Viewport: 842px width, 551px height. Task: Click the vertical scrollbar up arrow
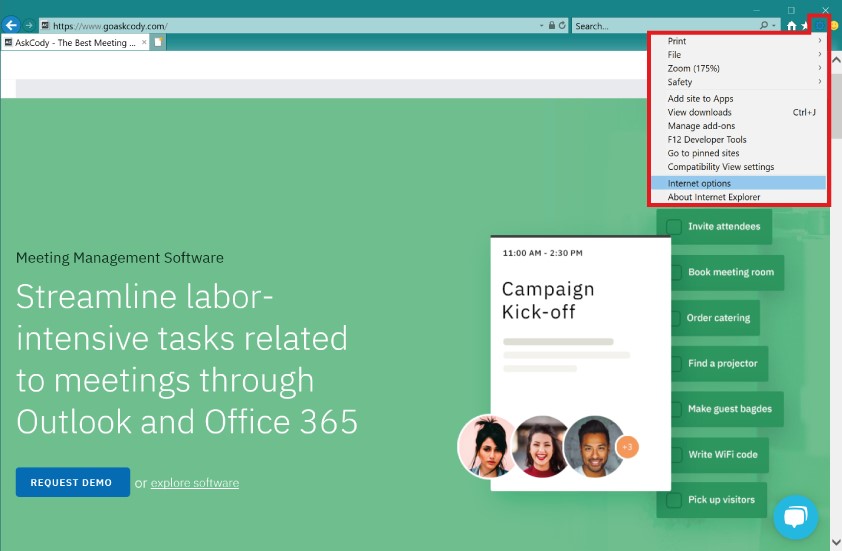click(836, 60)
